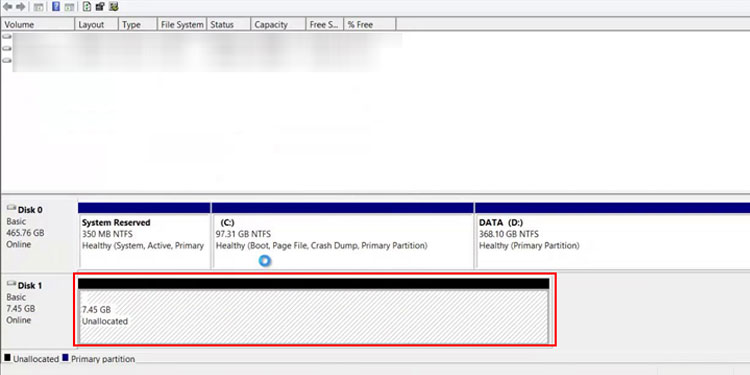Image resolution: width=750 pixels, height=375 pixels.
Task: Click the Unallocated legend label
Action: 36,359
